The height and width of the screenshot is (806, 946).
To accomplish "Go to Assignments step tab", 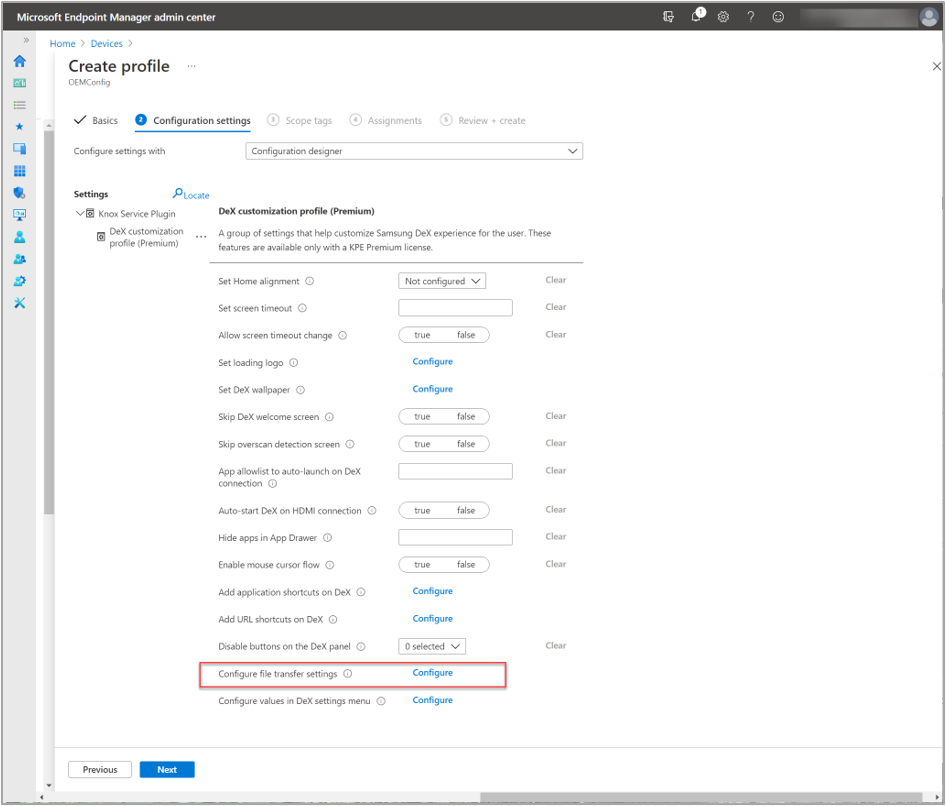I will (386, 120).
